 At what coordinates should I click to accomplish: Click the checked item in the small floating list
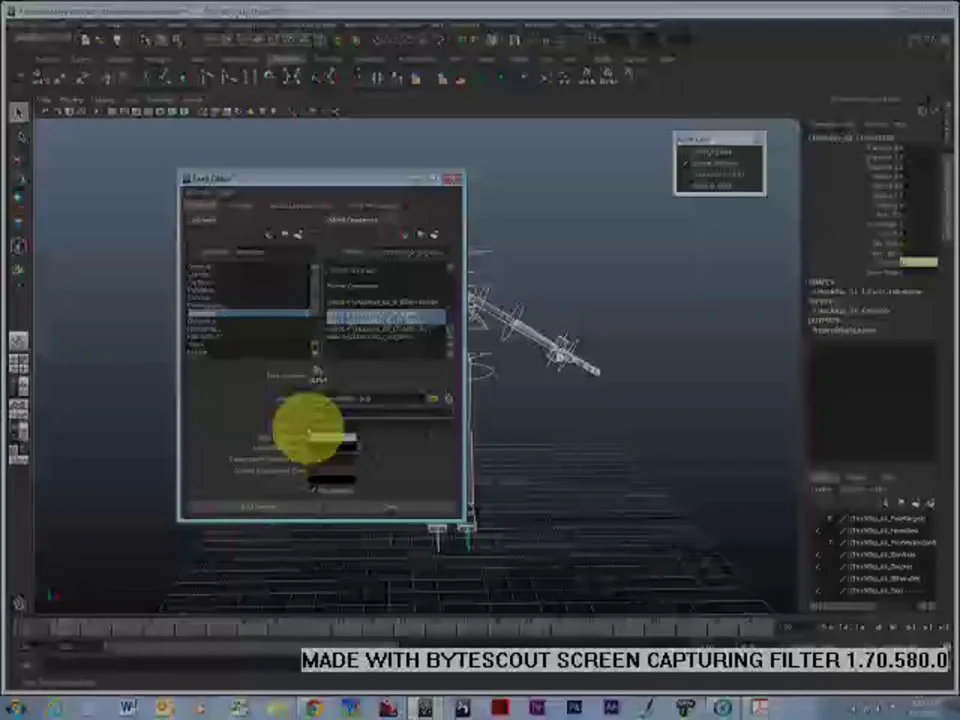pos(715,163)
